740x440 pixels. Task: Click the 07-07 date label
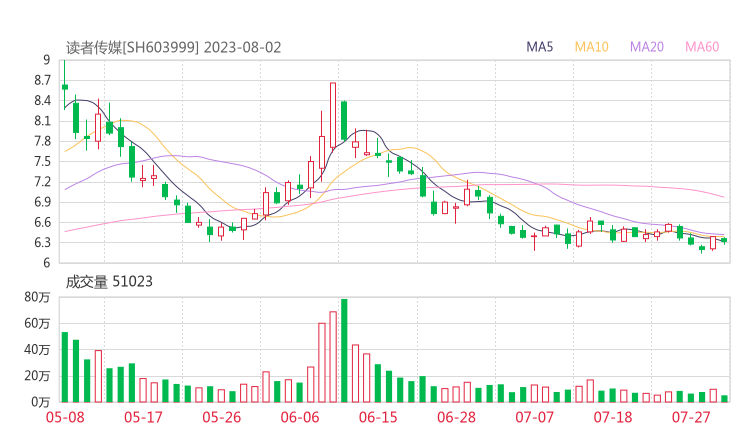534,417
